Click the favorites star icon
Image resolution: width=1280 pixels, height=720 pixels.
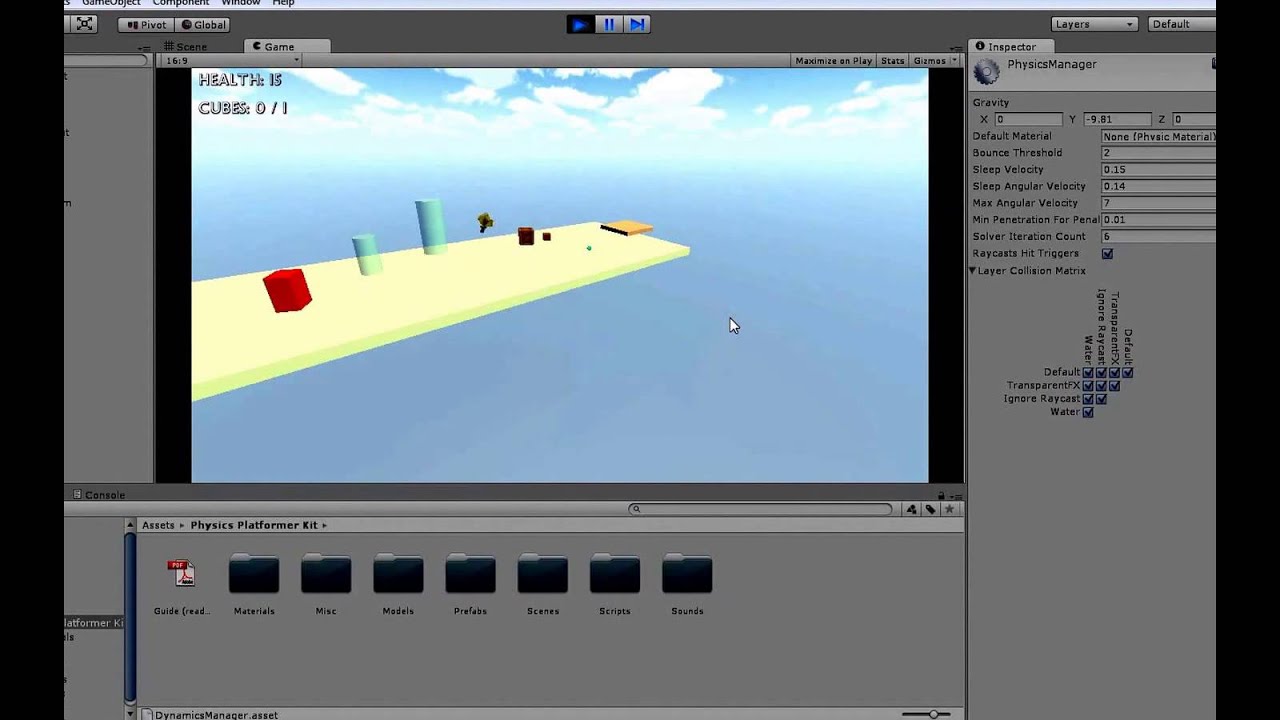[949, 510]
